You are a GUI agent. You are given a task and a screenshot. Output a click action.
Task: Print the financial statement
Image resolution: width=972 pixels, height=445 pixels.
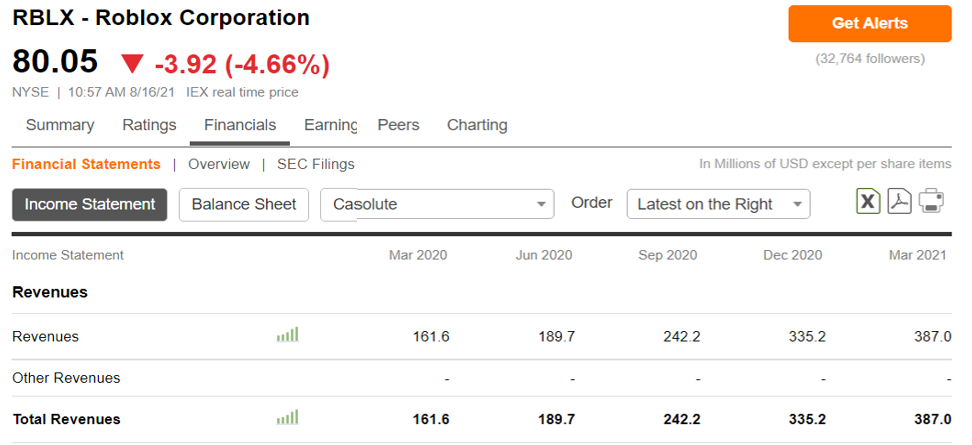click(931, 202)
